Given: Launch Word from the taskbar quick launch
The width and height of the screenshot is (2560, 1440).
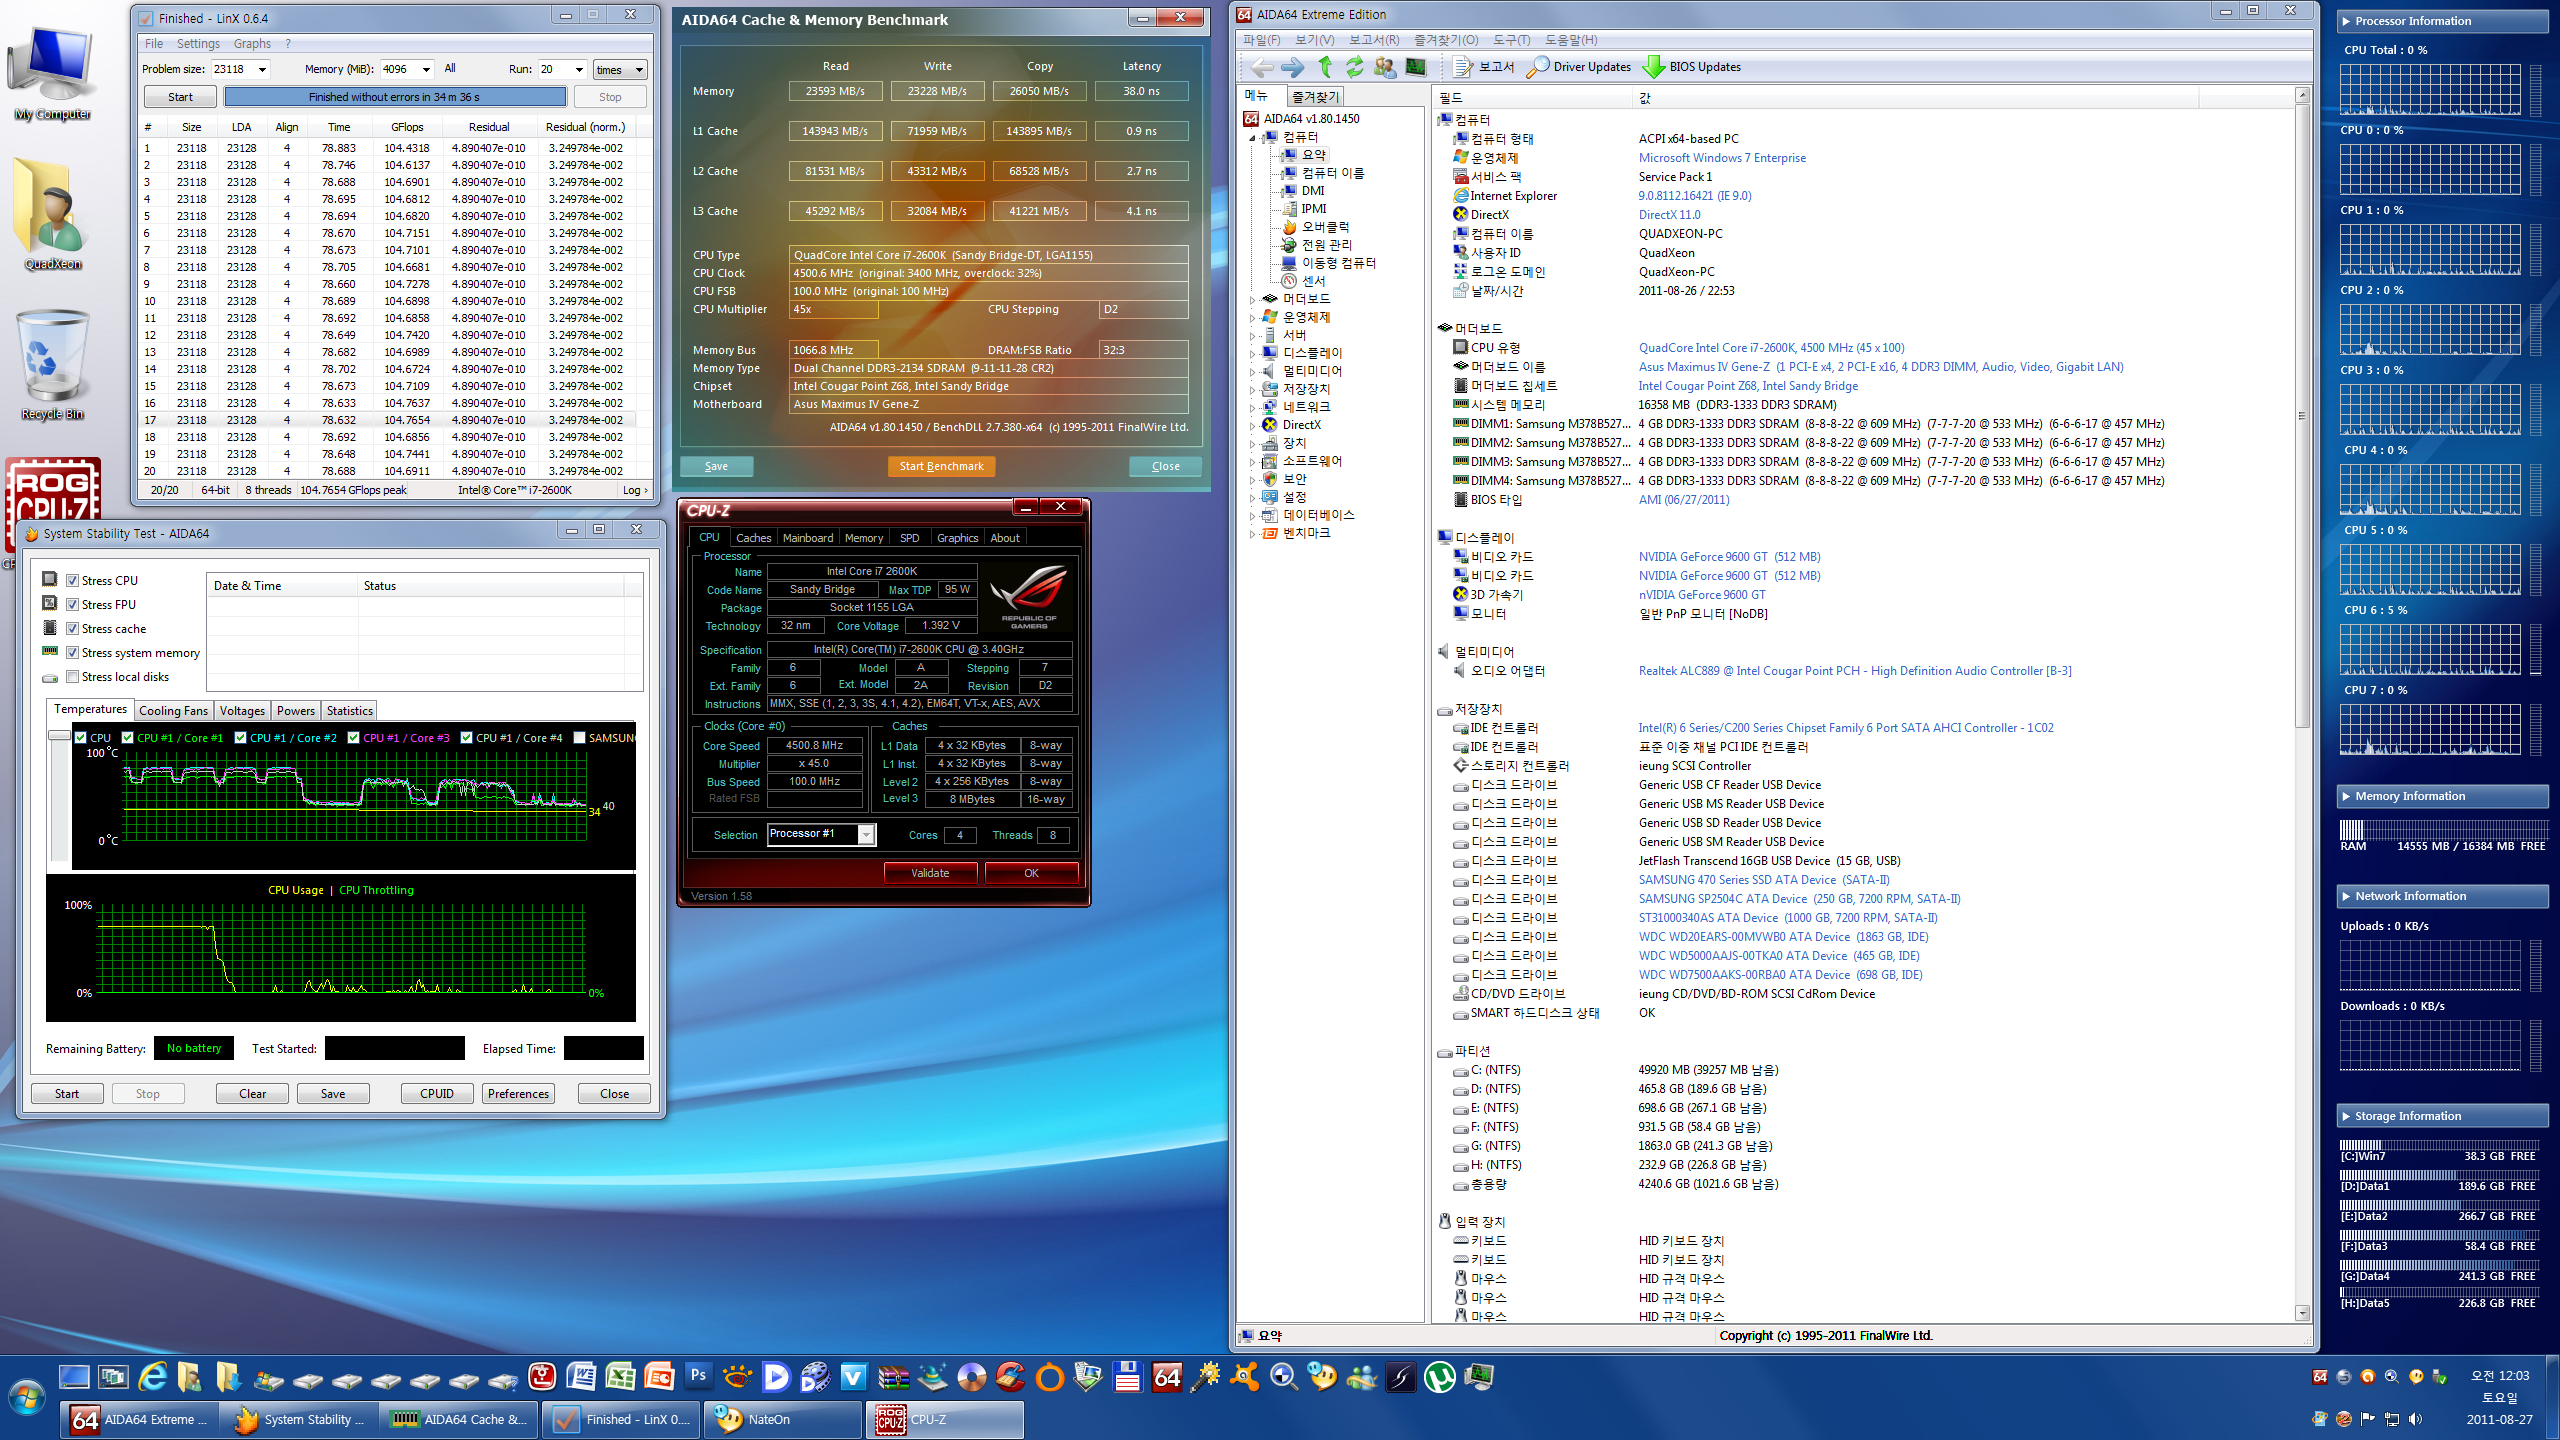Looking at the screenshot, I should pyautogui.click(x=581, y=1377).
